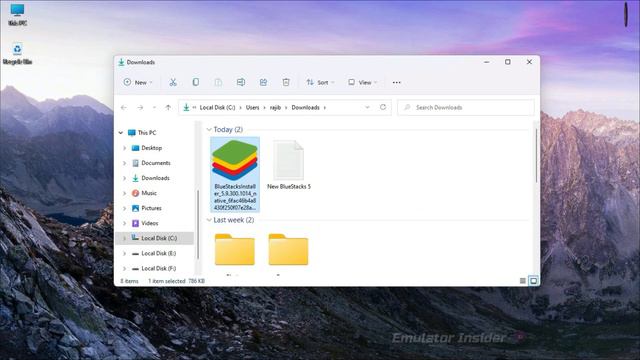Collapse the Today group
Image resolution: width=640 pixels, height=360 pixels.
[209, 129]
